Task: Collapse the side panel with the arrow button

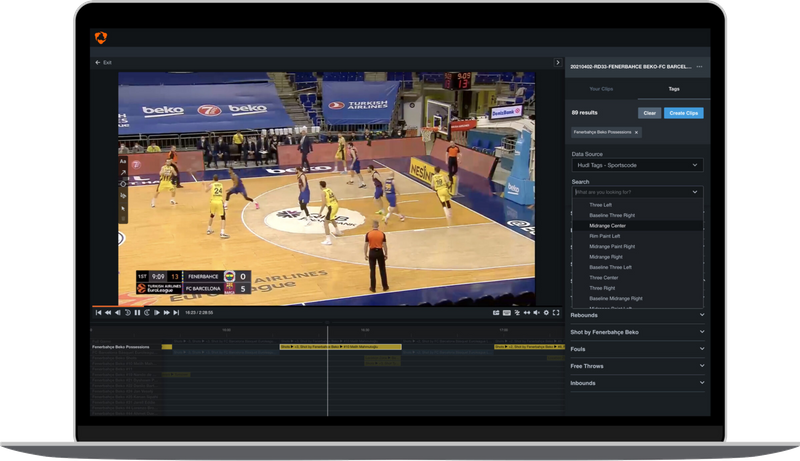Action: coord(558,62)
